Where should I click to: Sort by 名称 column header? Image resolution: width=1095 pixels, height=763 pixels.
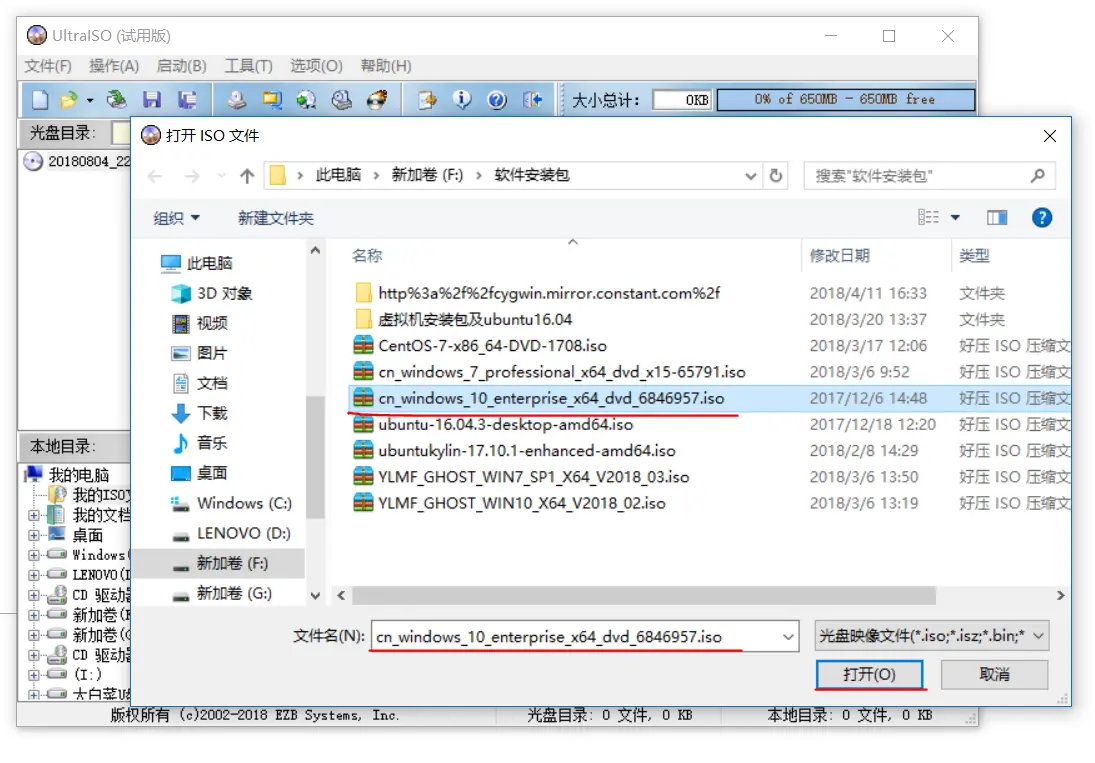click(x=367, y=255)
